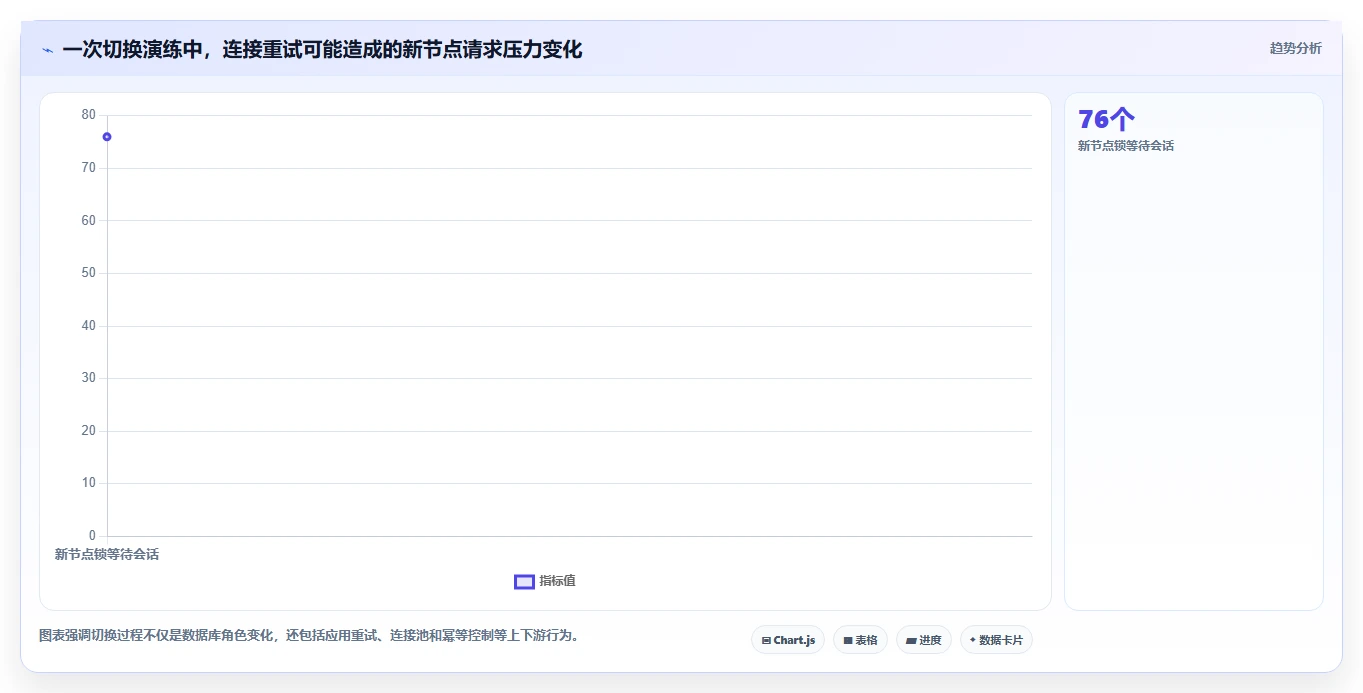
Task: Click the y-axis tick 60
Action: (x=89, y=220)
